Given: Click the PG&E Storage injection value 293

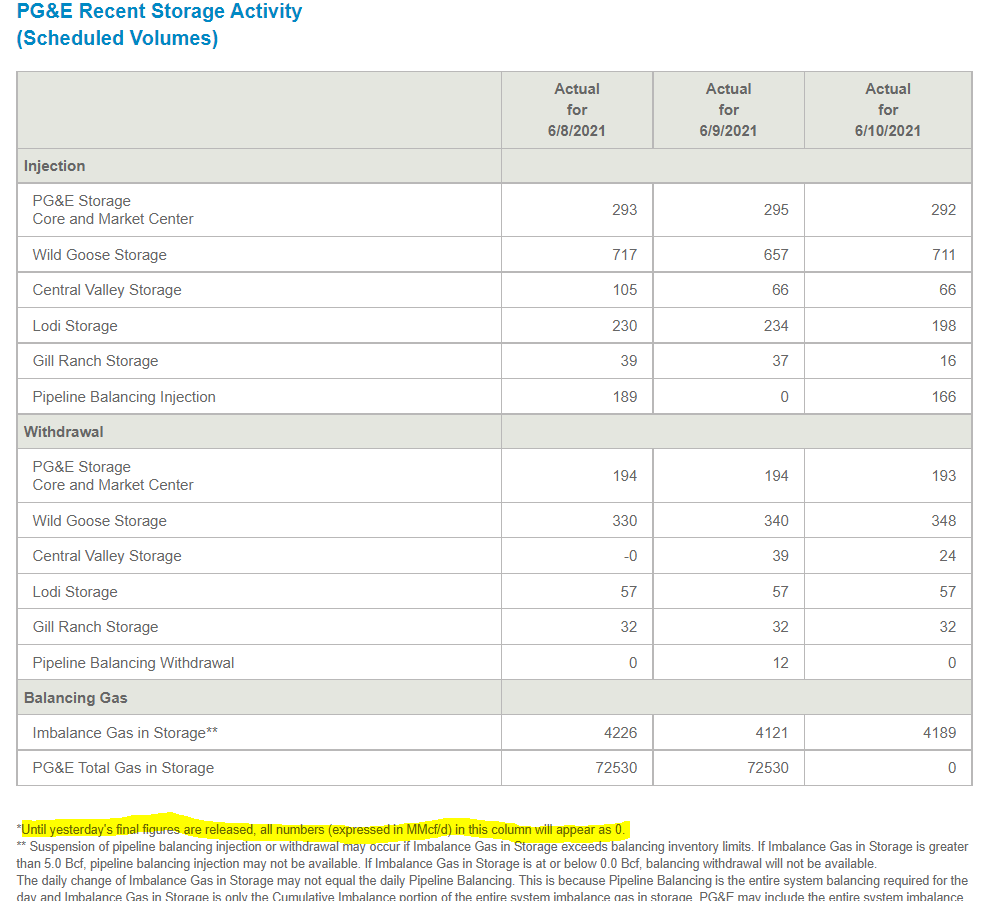Looking at the screenshot, I should 624,210.
